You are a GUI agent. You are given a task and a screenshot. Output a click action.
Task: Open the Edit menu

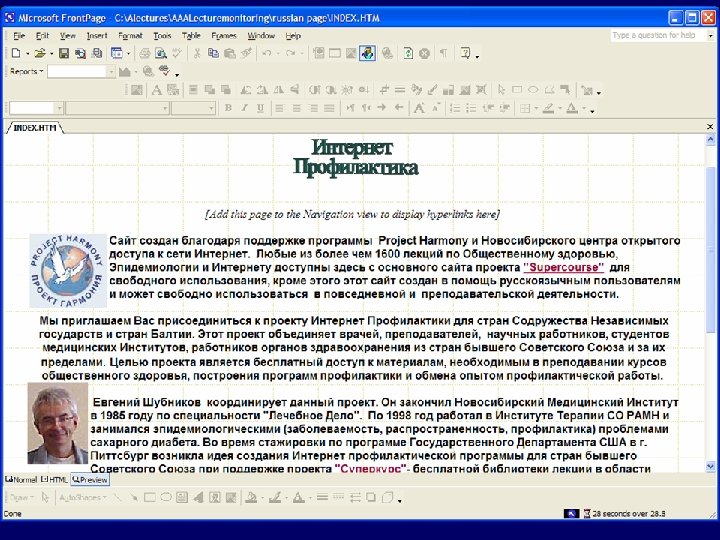tap(42, 35)
